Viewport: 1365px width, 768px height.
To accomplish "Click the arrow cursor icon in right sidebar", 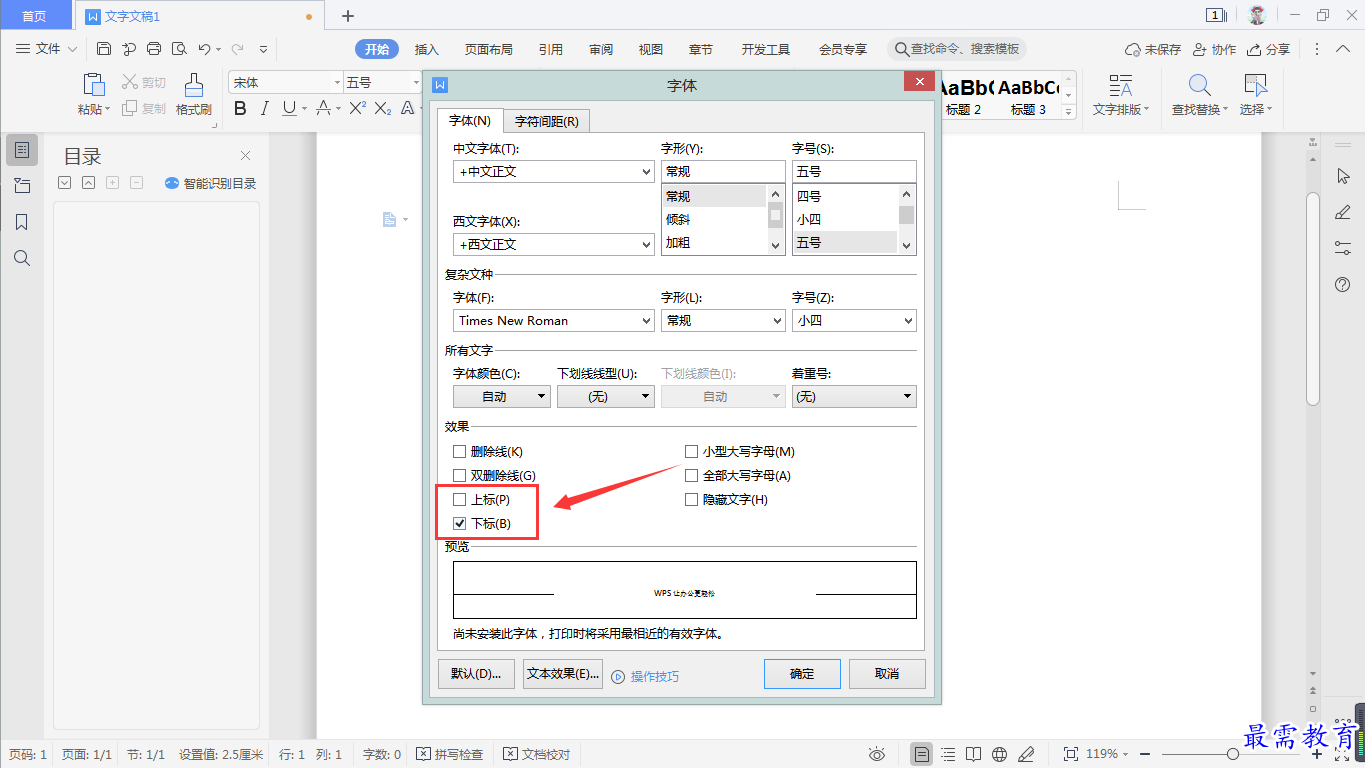I will pos(1343,176).
